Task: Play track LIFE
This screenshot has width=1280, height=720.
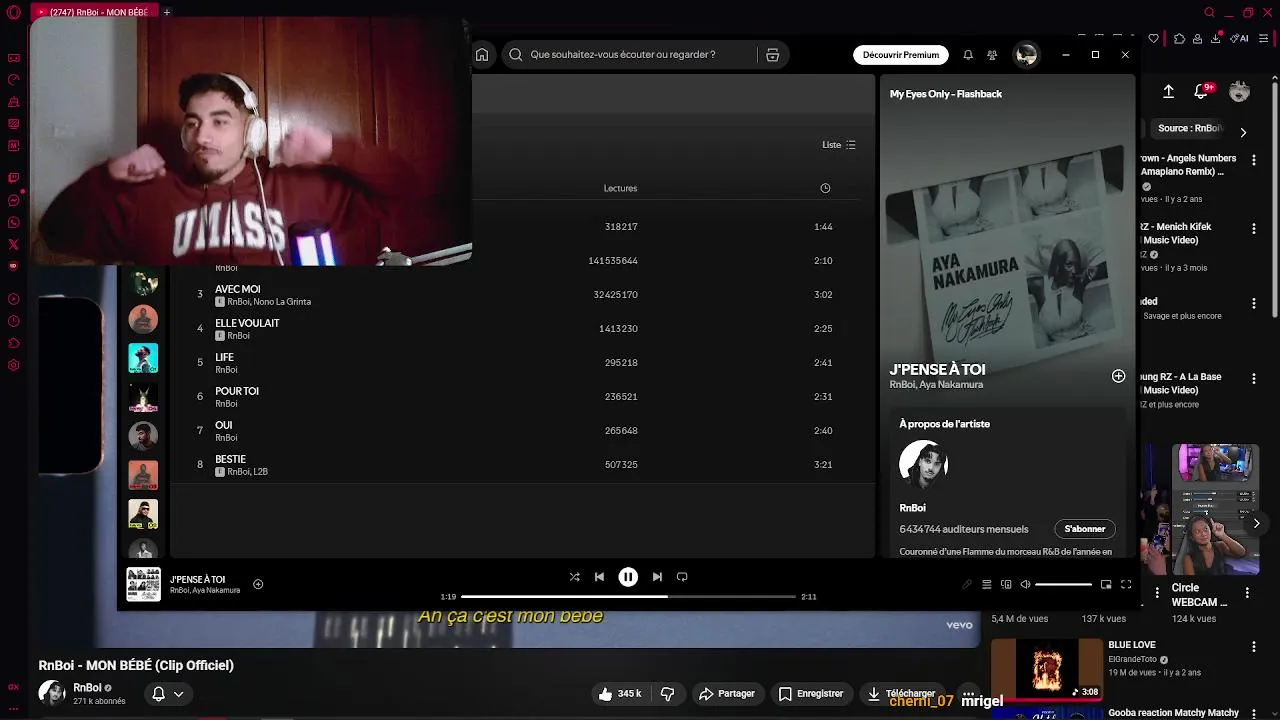Action: (224, 357)
